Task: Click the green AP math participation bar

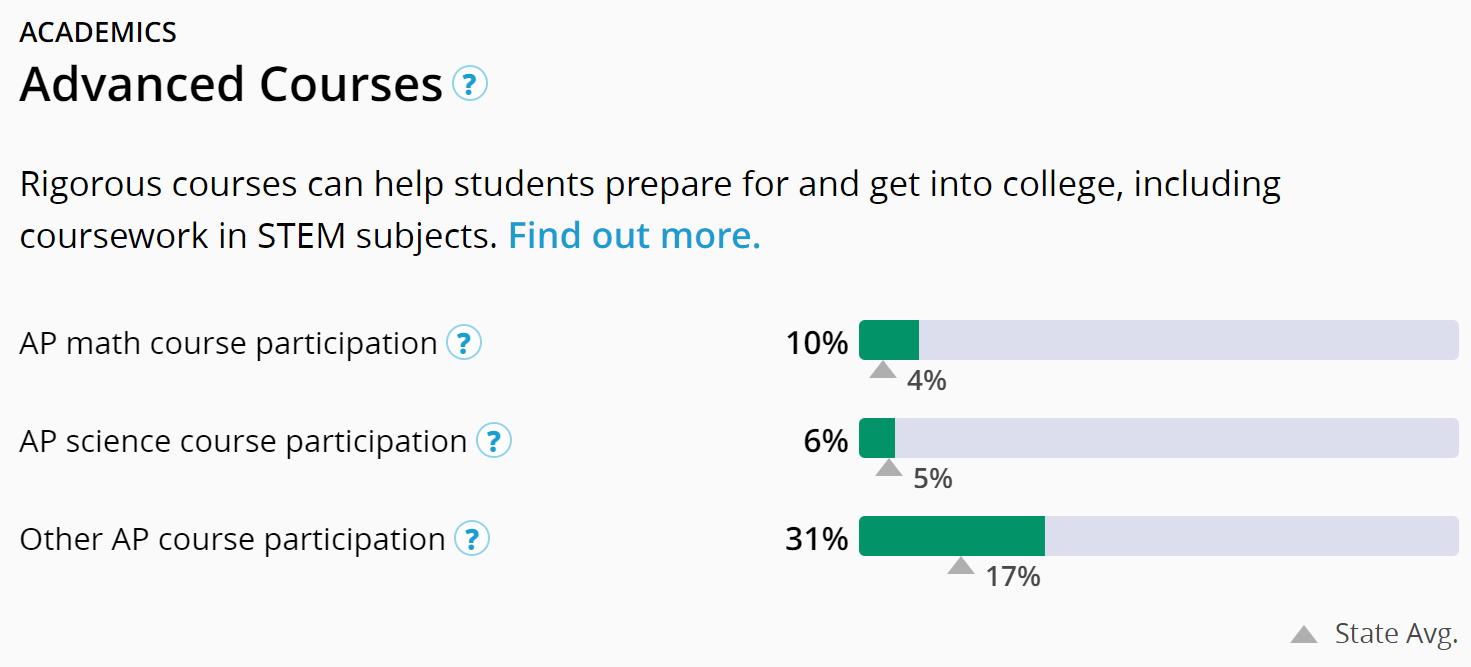Action: tap(889, 340)
